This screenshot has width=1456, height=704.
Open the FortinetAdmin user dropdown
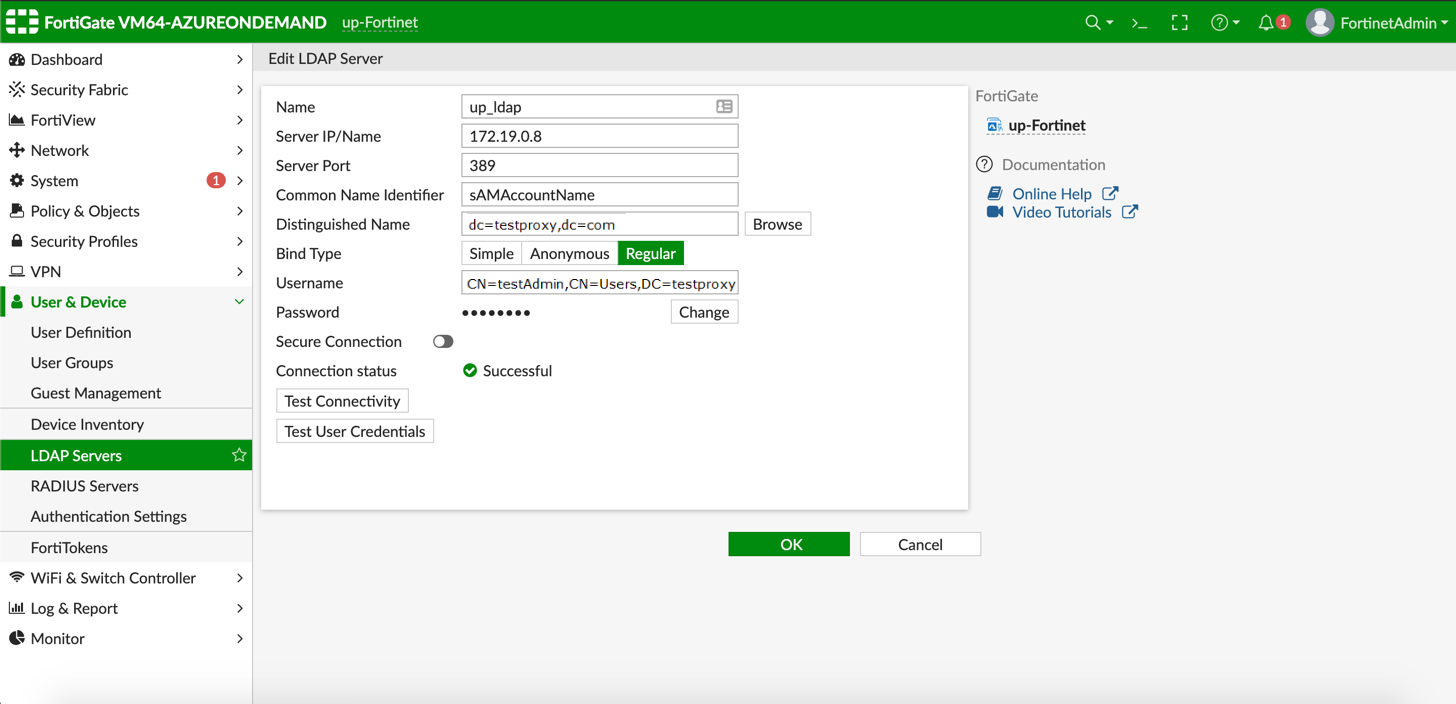click(1378, 22)
